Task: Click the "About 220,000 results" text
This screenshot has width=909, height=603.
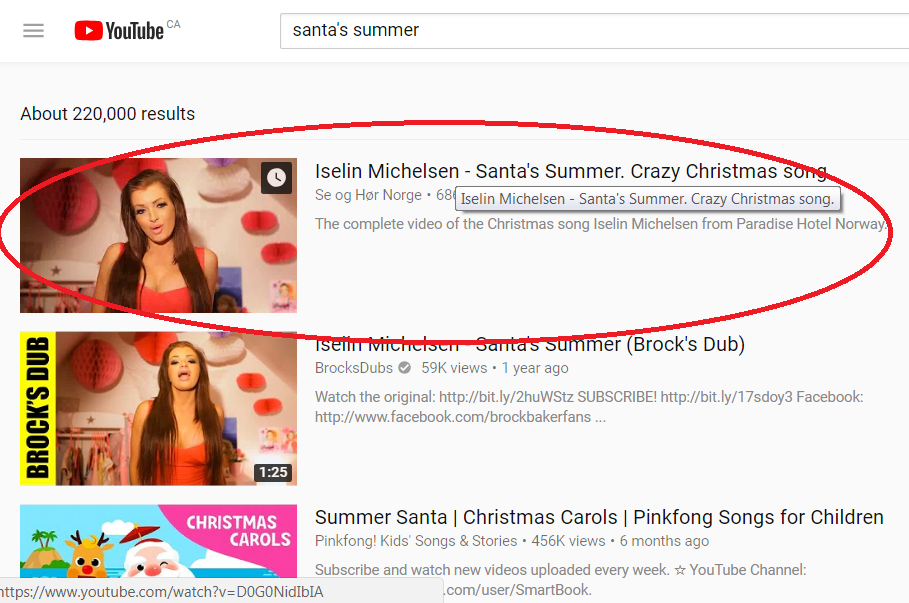Action: coord(107,114)
